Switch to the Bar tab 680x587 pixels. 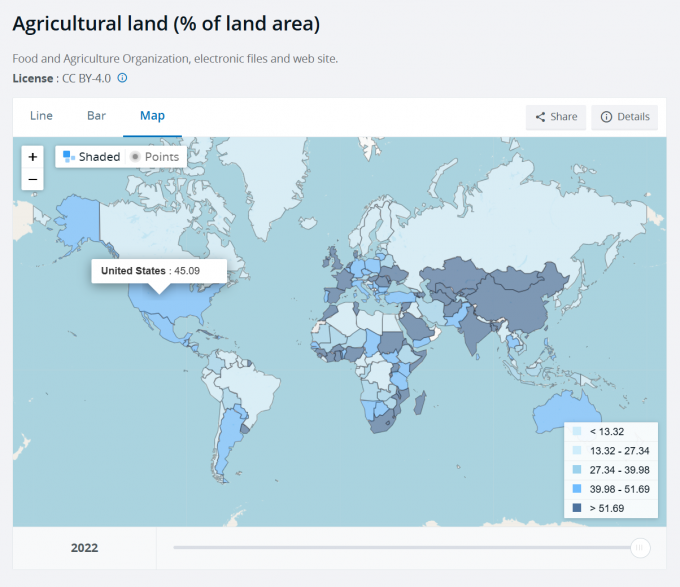pyautogui.click(x=96, y=116)
